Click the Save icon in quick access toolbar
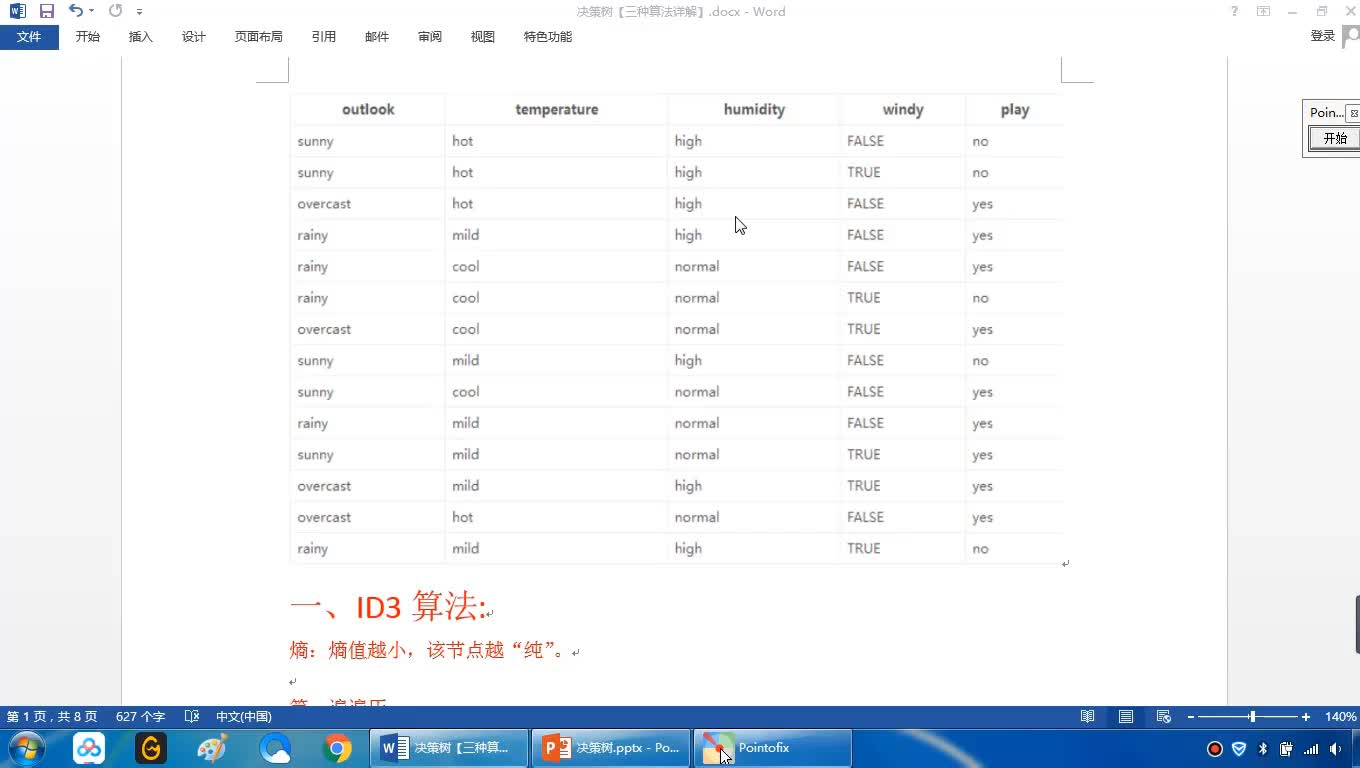 pyautogui.click(x=46, y=11)
